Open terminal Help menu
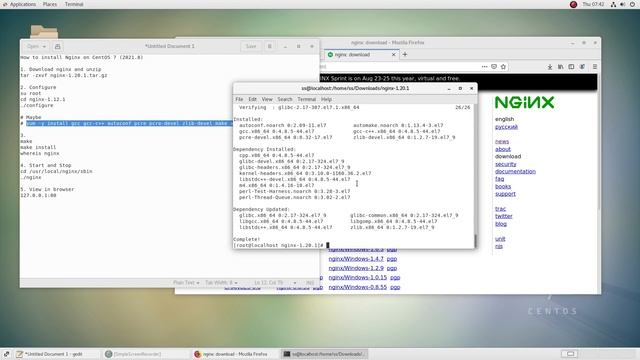Screen dimensions: 640x360 tap(326, 99)
